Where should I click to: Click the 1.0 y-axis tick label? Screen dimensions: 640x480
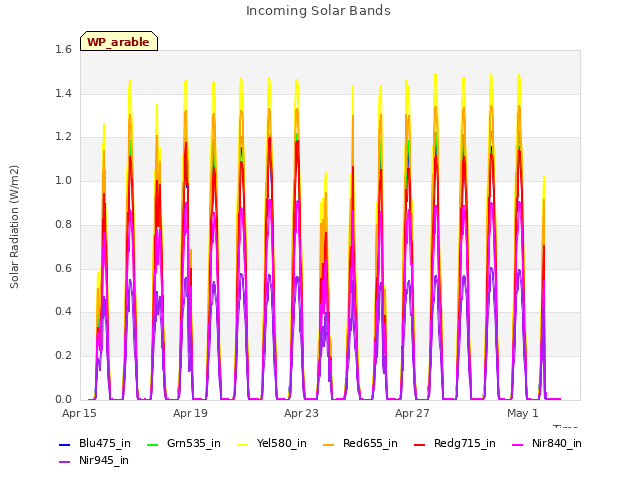[63, 180]
